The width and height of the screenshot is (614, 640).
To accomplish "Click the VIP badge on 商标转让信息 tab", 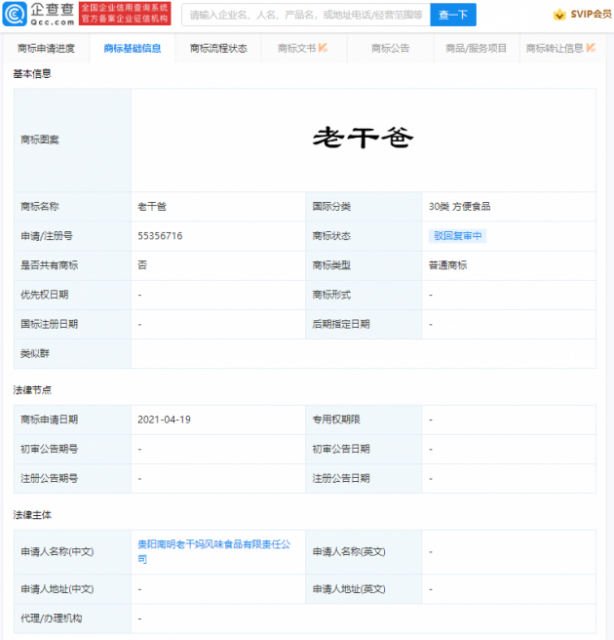I will pyautogui.click(x=591, y=48).
